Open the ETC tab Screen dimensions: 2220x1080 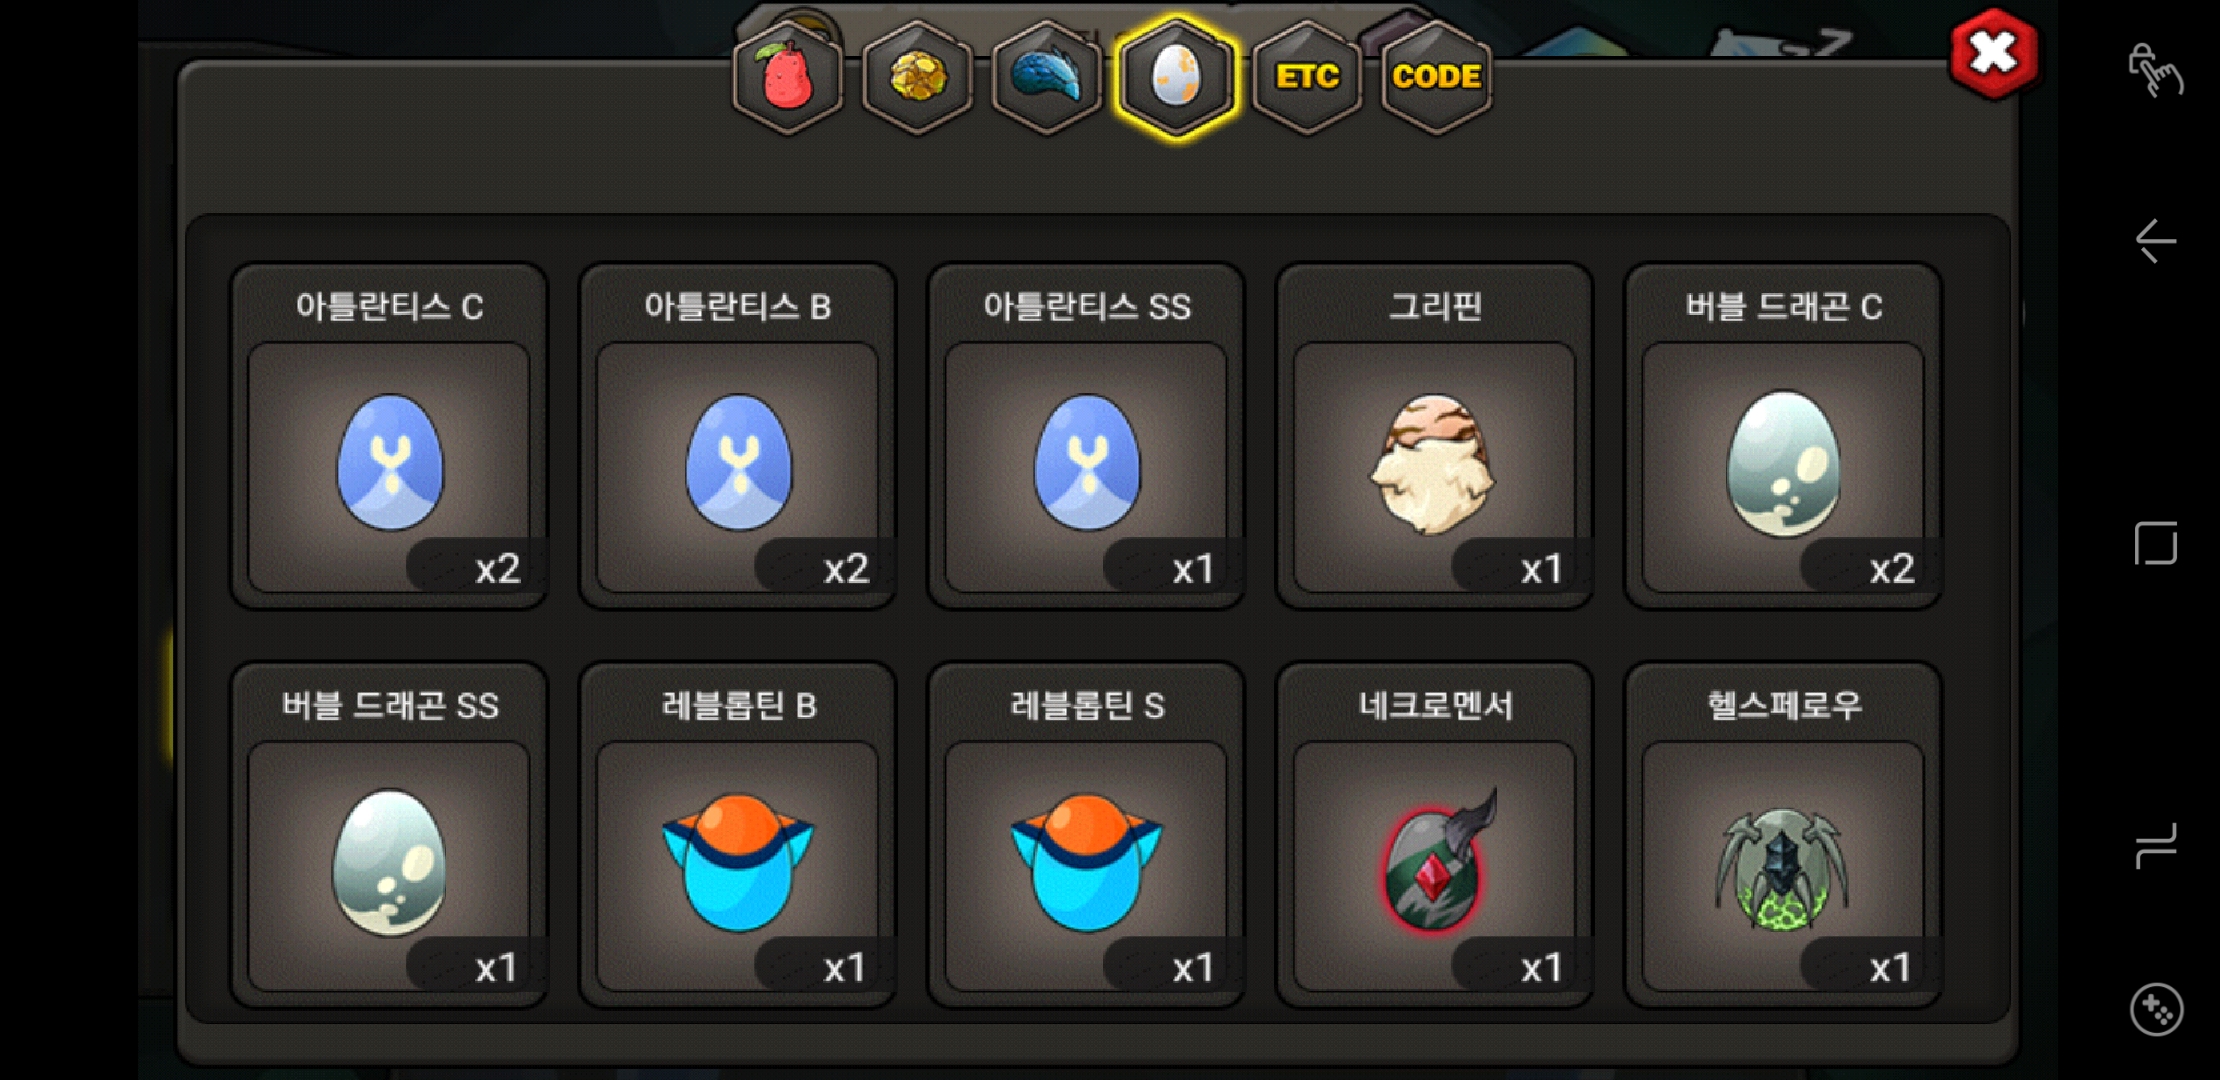(1307, 77)
